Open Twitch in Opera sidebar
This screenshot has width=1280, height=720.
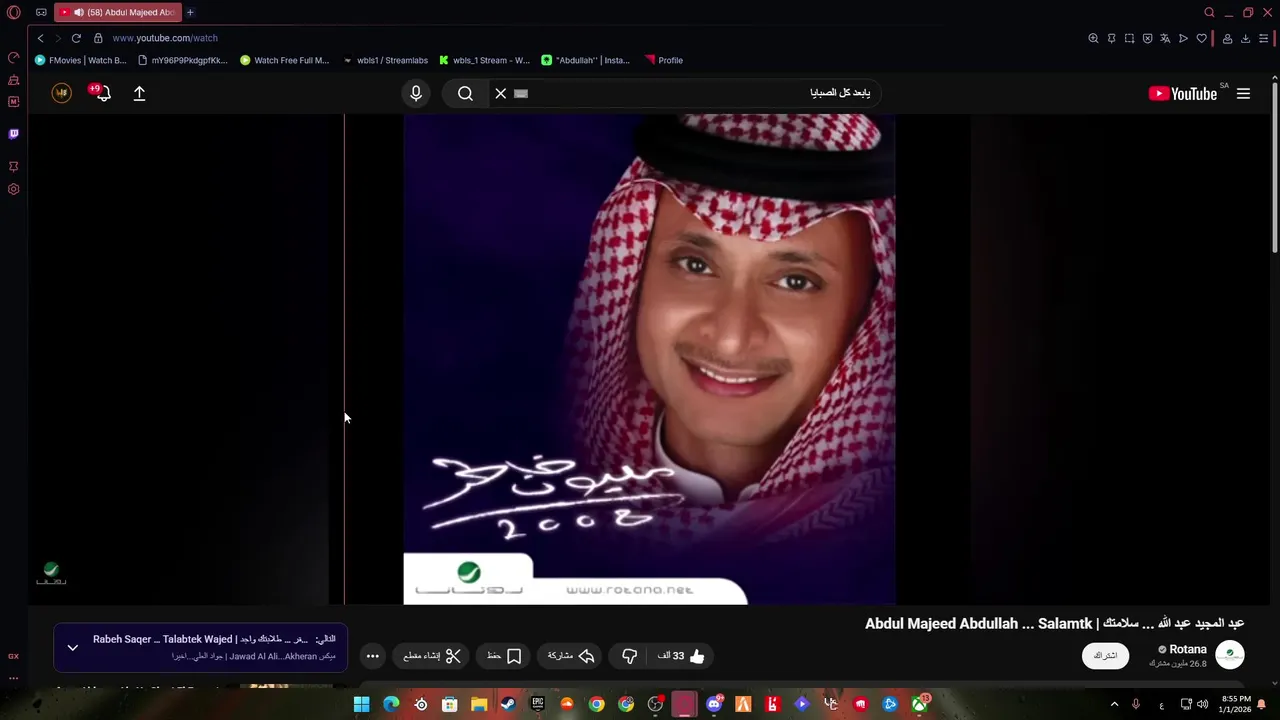[x=14, y=134]
